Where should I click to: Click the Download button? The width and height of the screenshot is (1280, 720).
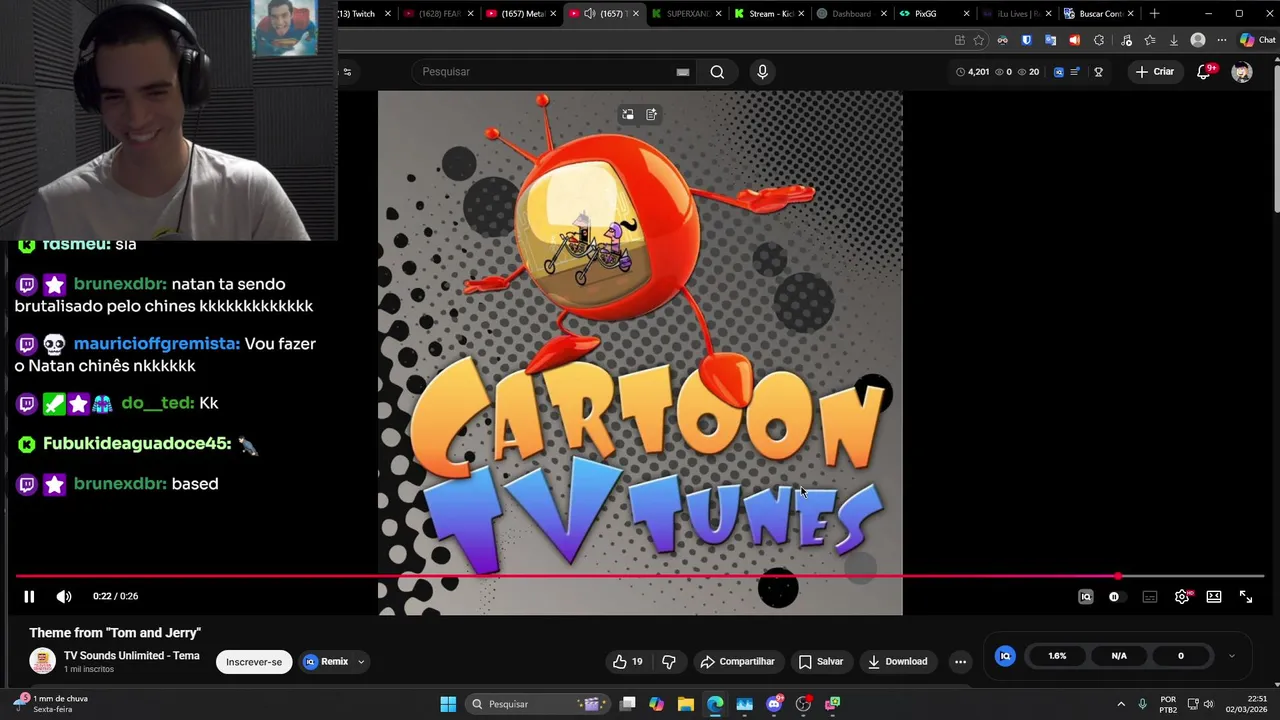[x=897, y=662]
